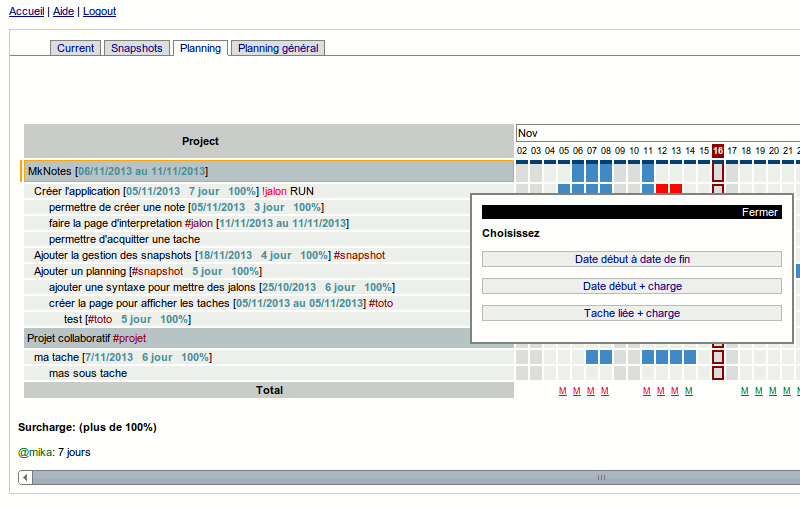Image resolution: width=800 pixels, height=506 pixels.
Task: Click day 12 in the Nov header
Action: [662, 150]
